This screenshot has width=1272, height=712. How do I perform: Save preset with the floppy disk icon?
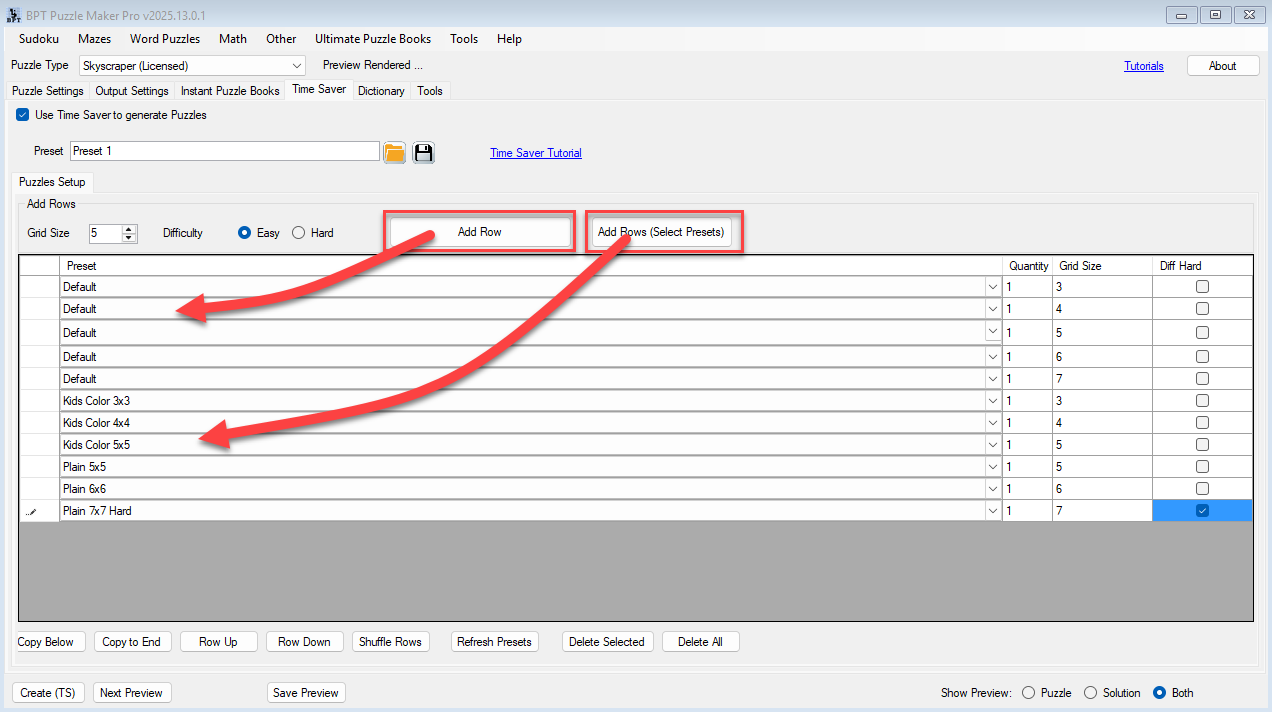(x=423, y=152)
